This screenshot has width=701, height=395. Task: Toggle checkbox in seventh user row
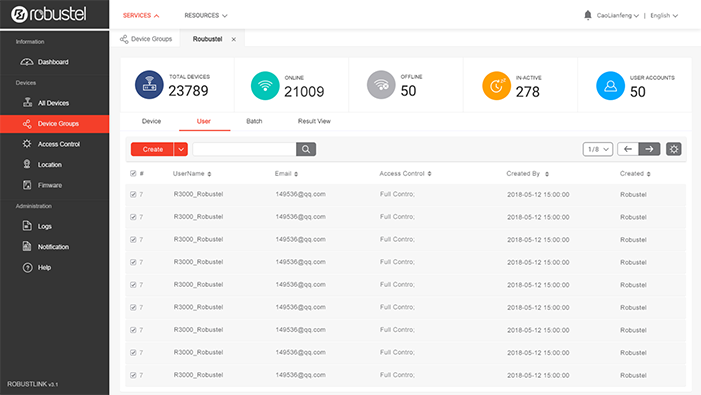tap(133, 330)
